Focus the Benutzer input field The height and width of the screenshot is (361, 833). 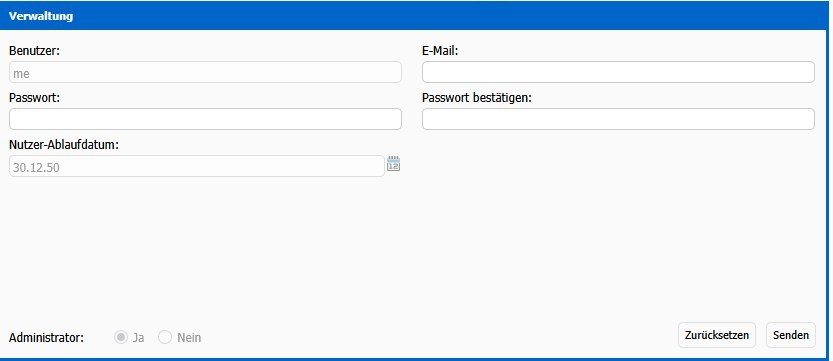coord(205,72)
